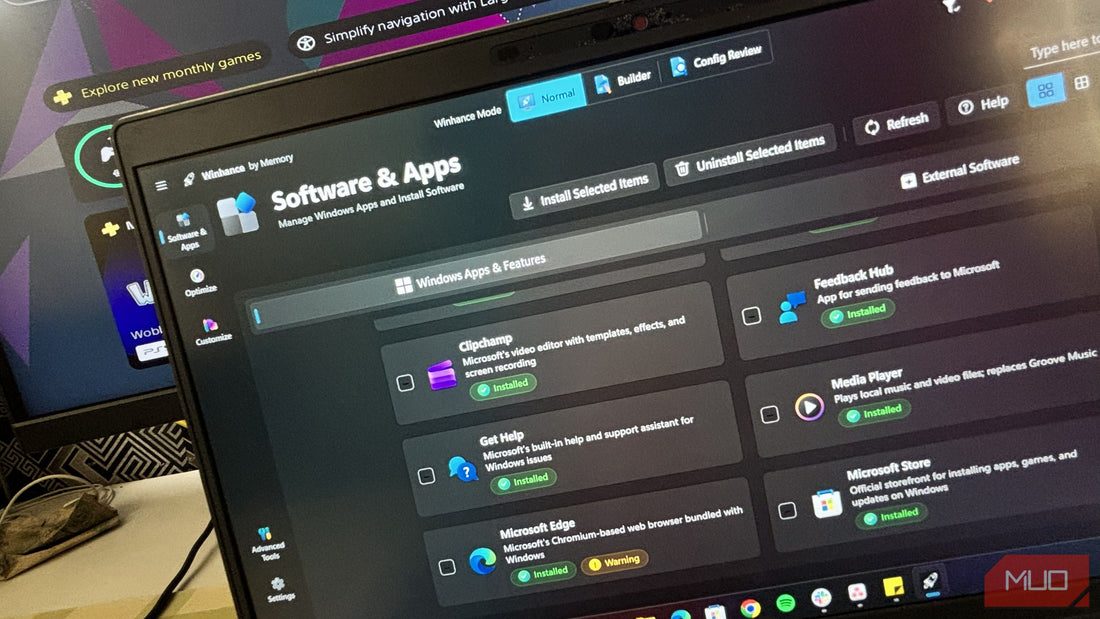Tick the Clipchamp checkbox
Image resolution: width=1100 pixels, height=619 pixels.
pyautogui.click(x=405, y=382)
